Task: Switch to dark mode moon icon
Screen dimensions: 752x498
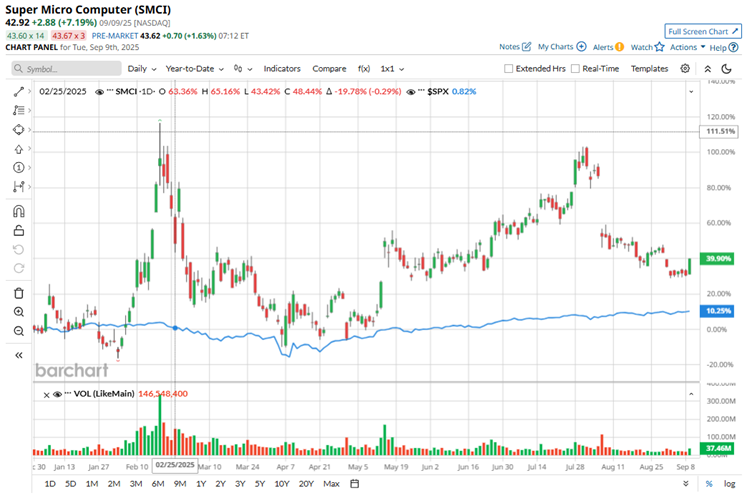Action: (727, 69)
